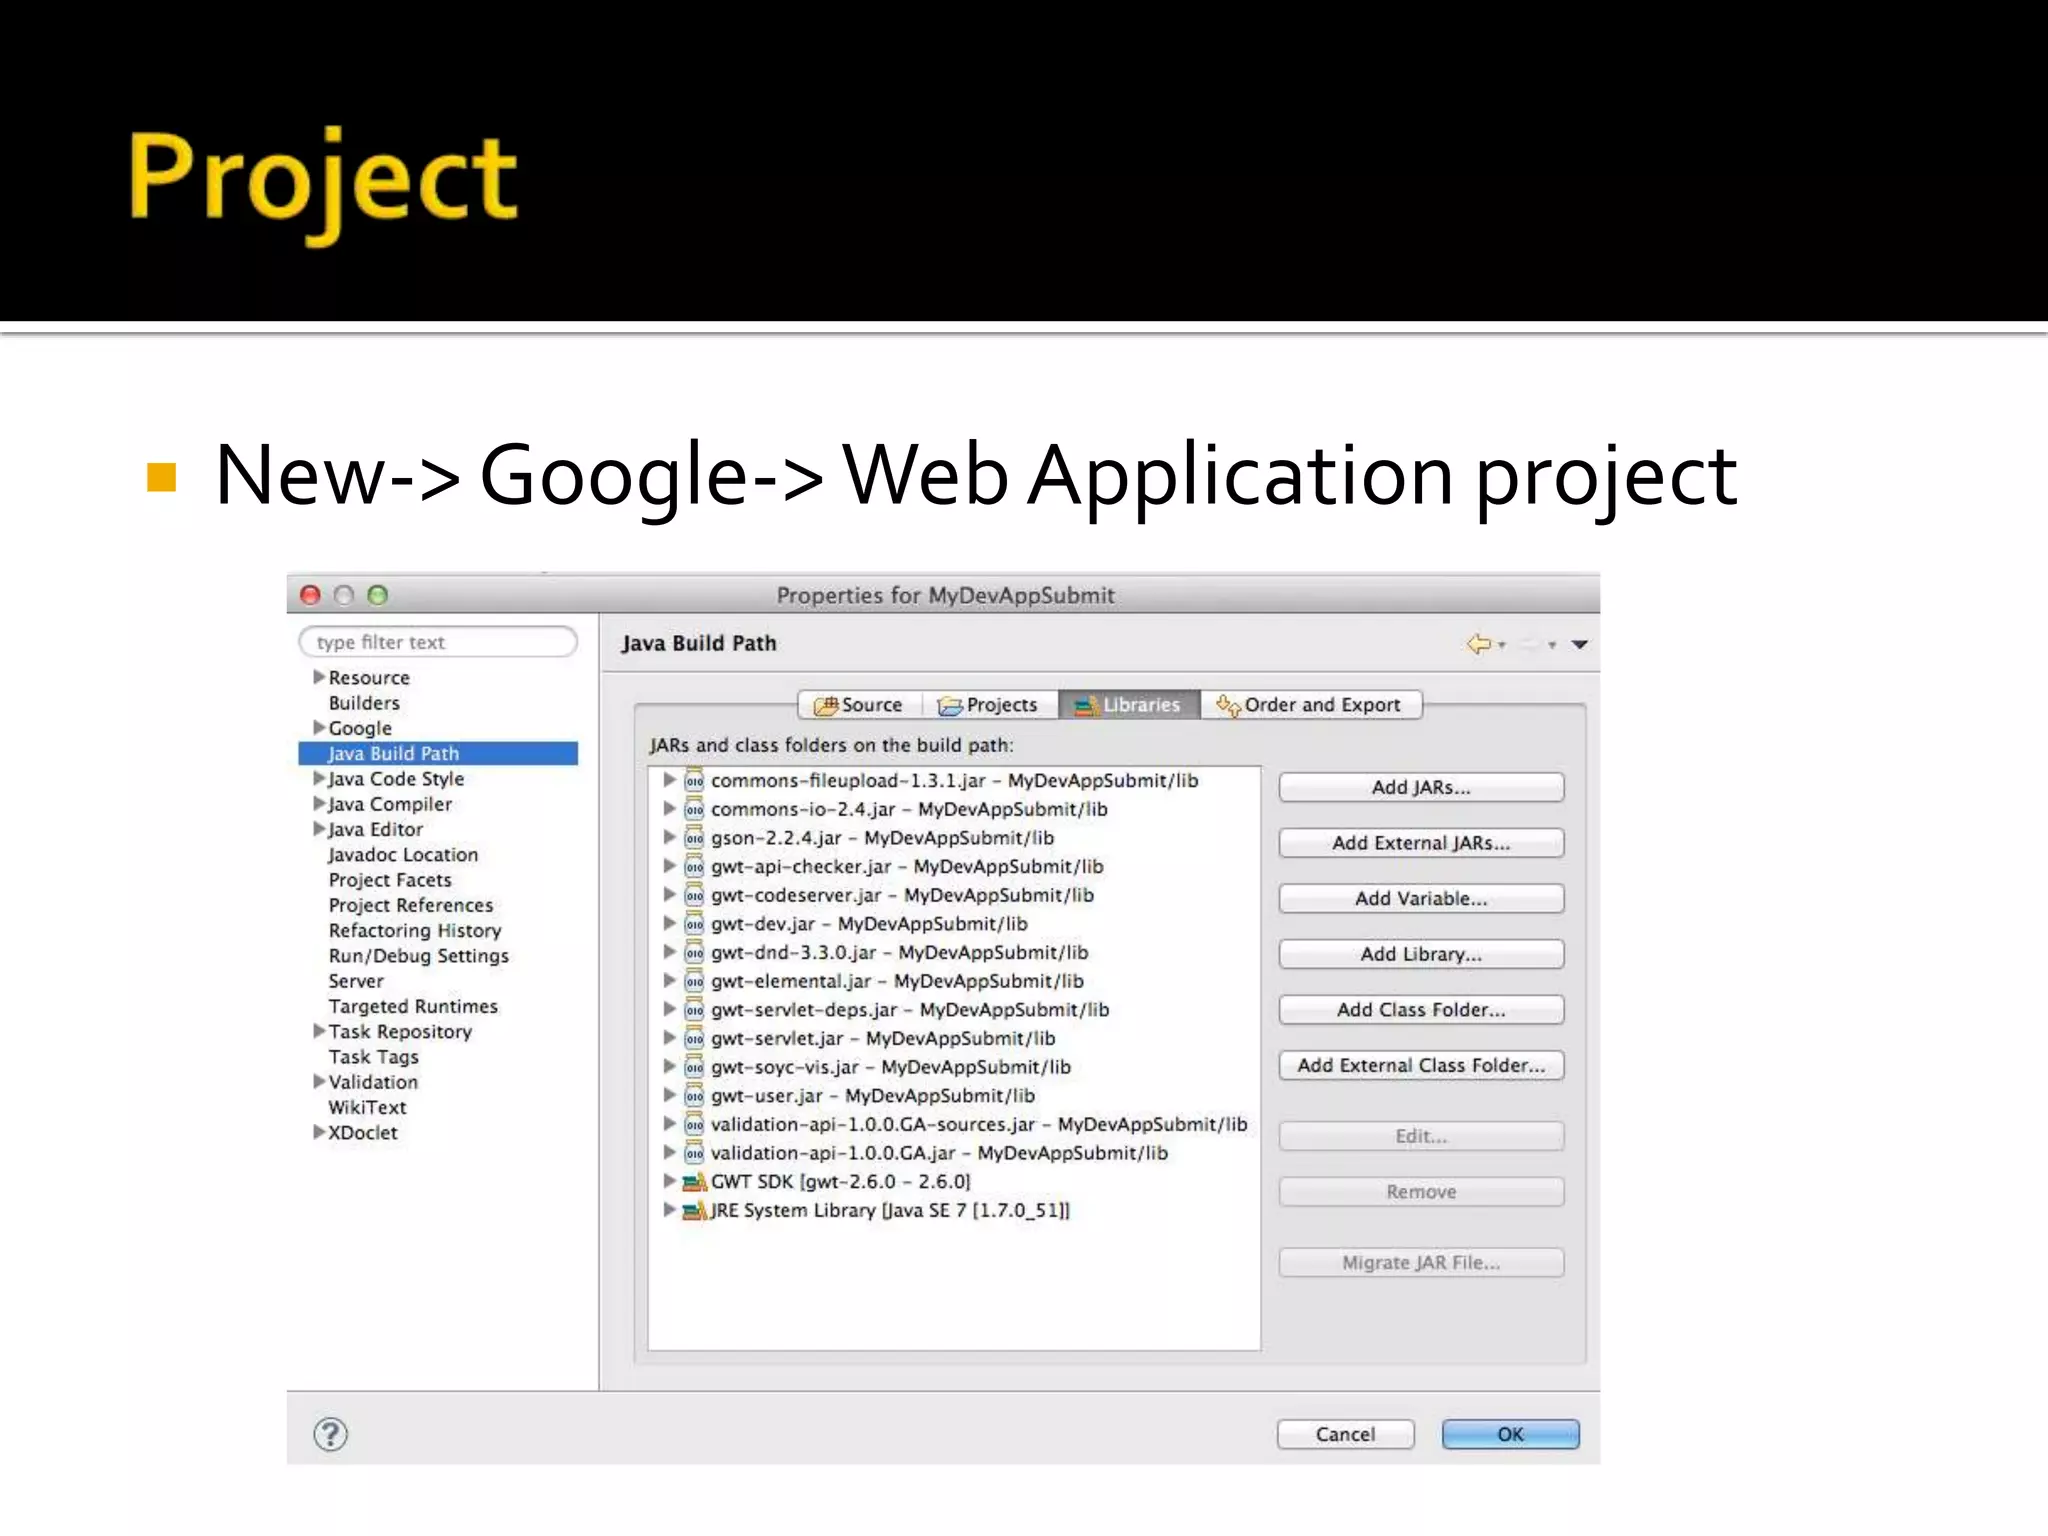Select Server in the properties tree
The image size is (2048, 1536).
pos(356,981)
